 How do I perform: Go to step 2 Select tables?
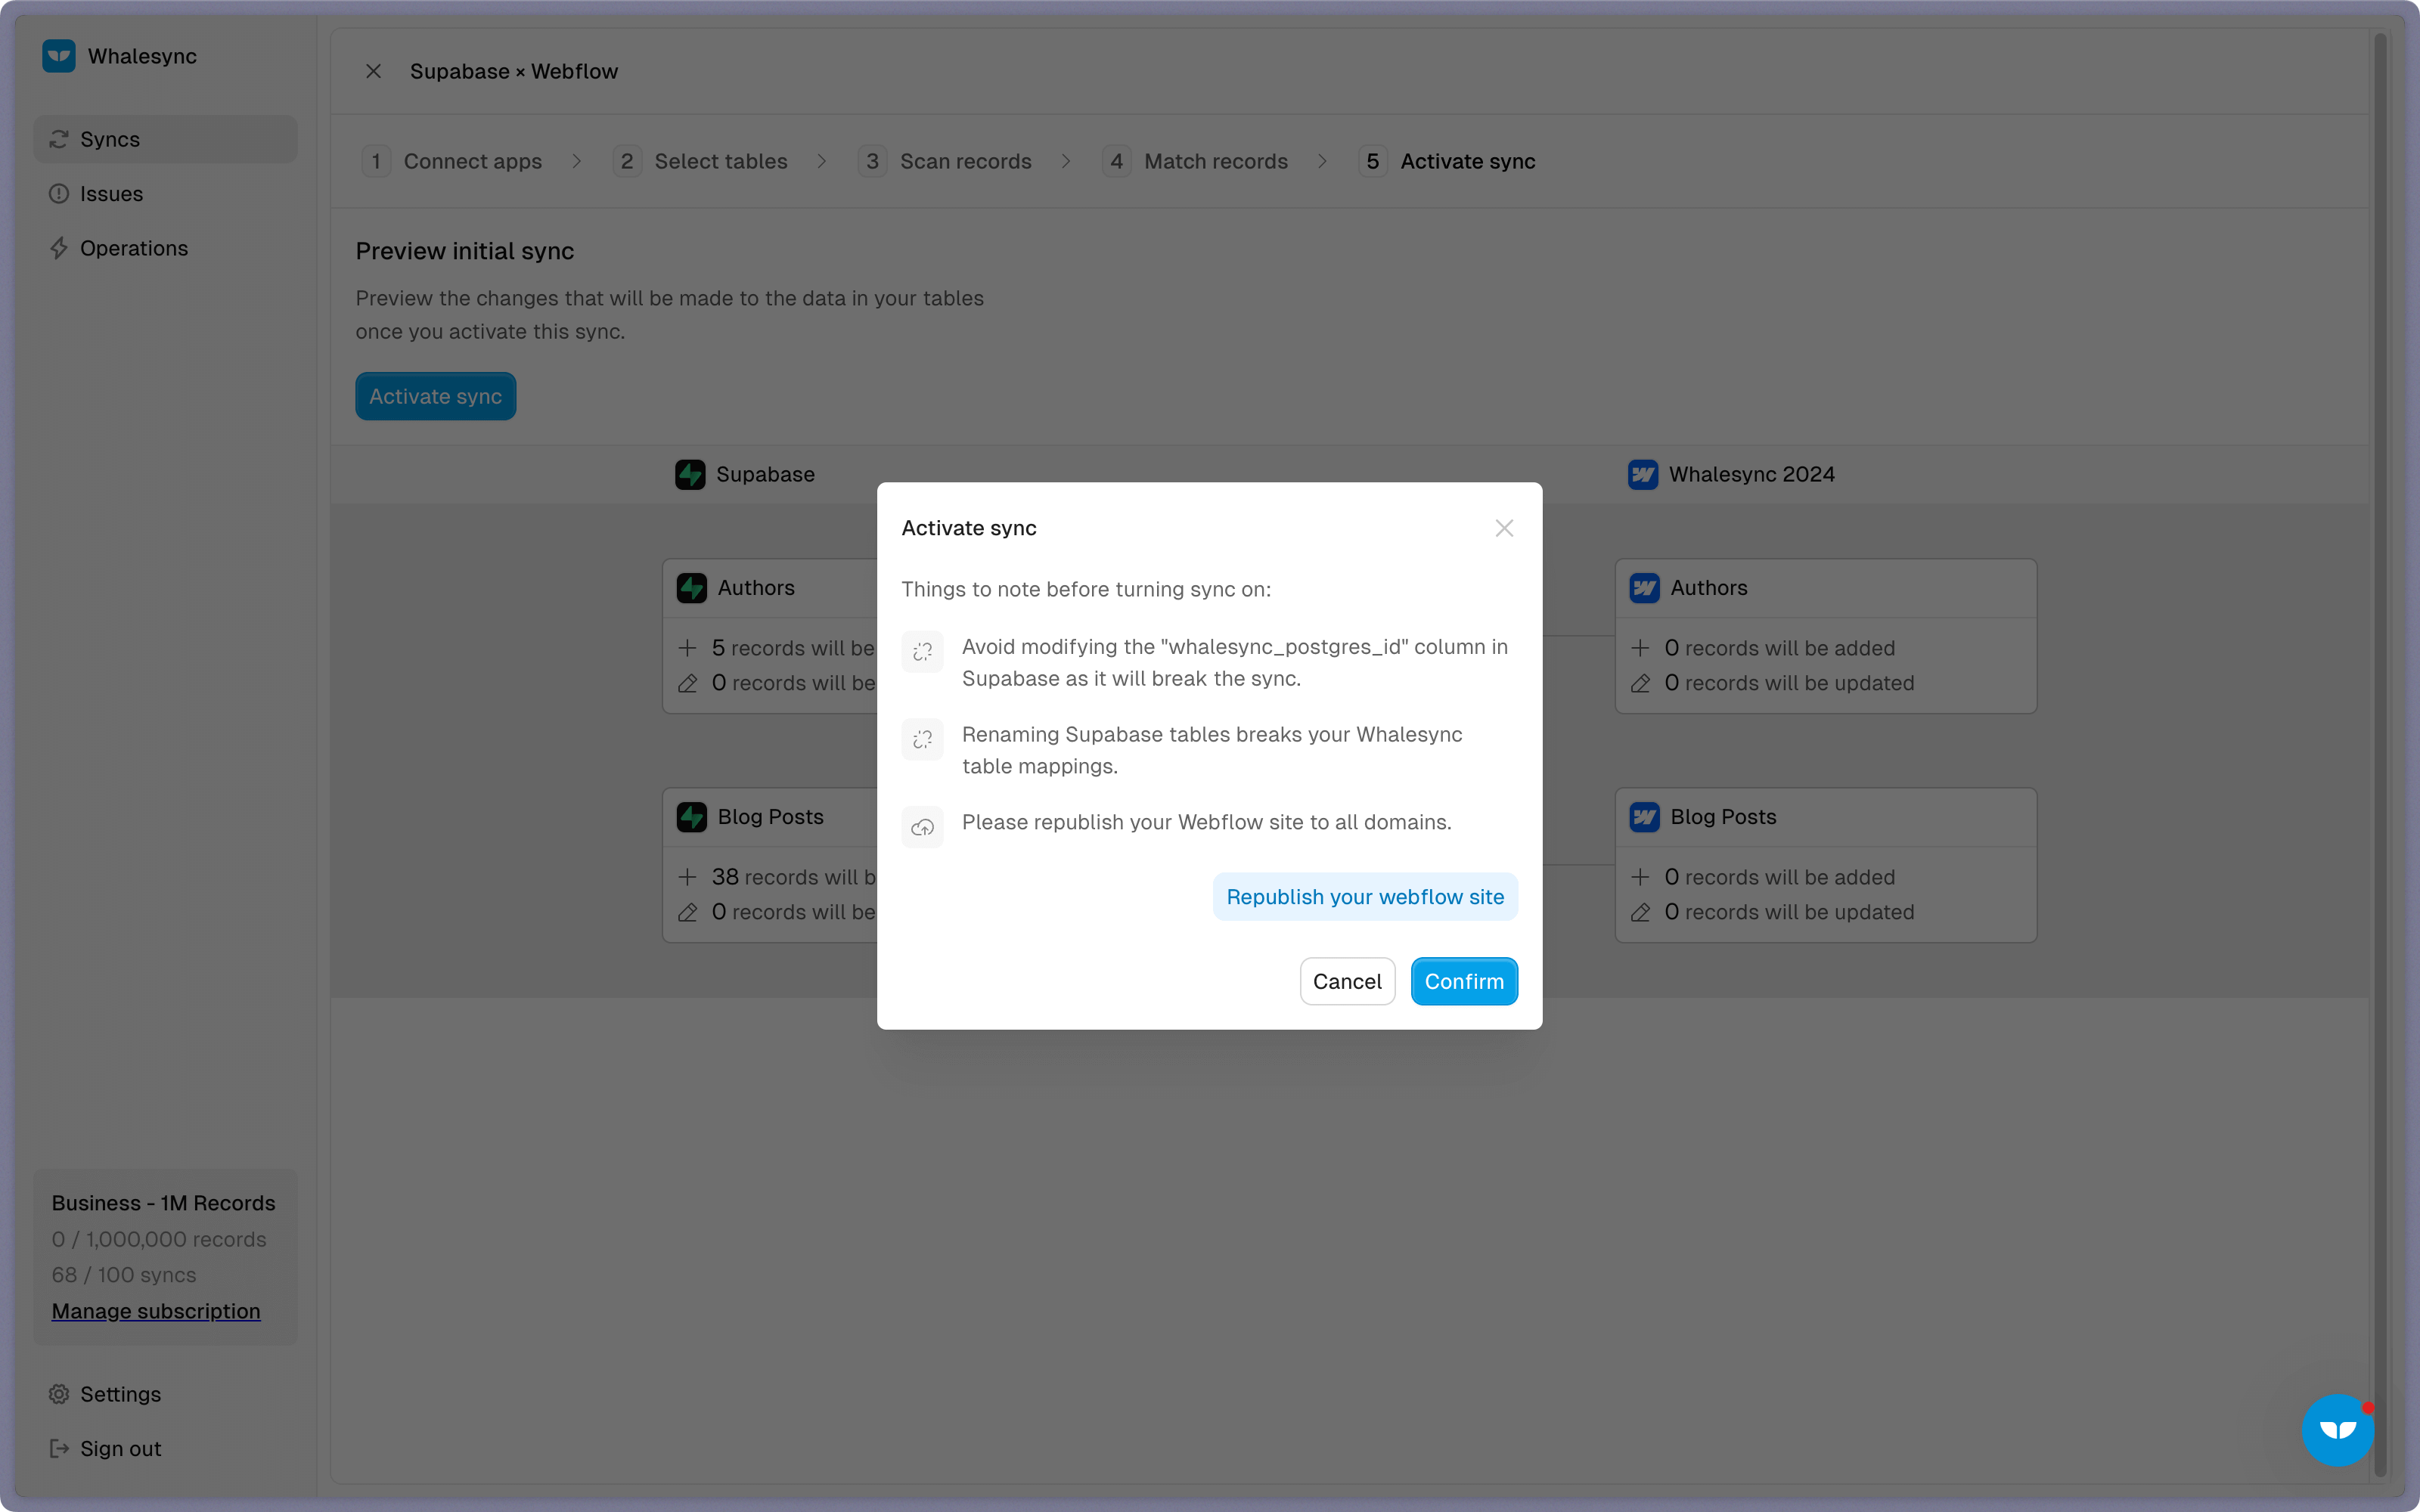coord(701,161)
